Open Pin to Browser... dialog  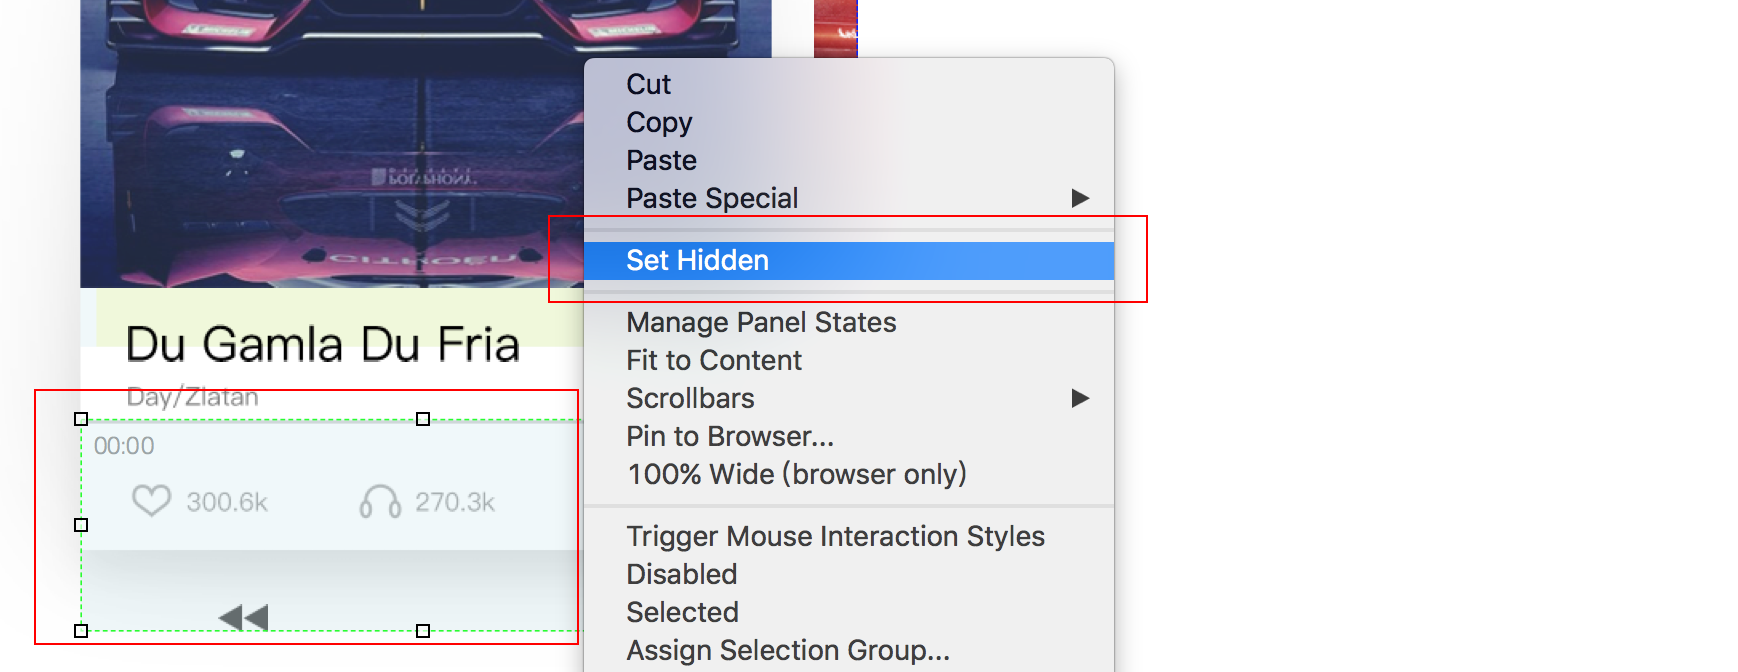point(730,437)
